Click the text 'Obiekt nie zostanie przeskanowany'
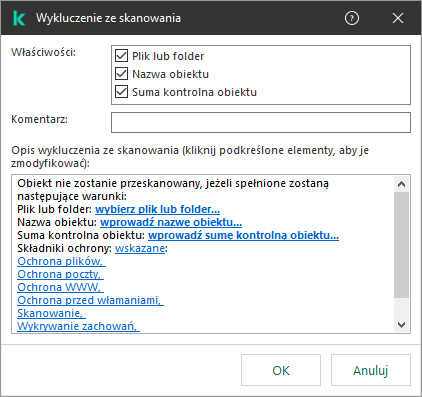The image size is (422, 397). [x=109, y=183]
